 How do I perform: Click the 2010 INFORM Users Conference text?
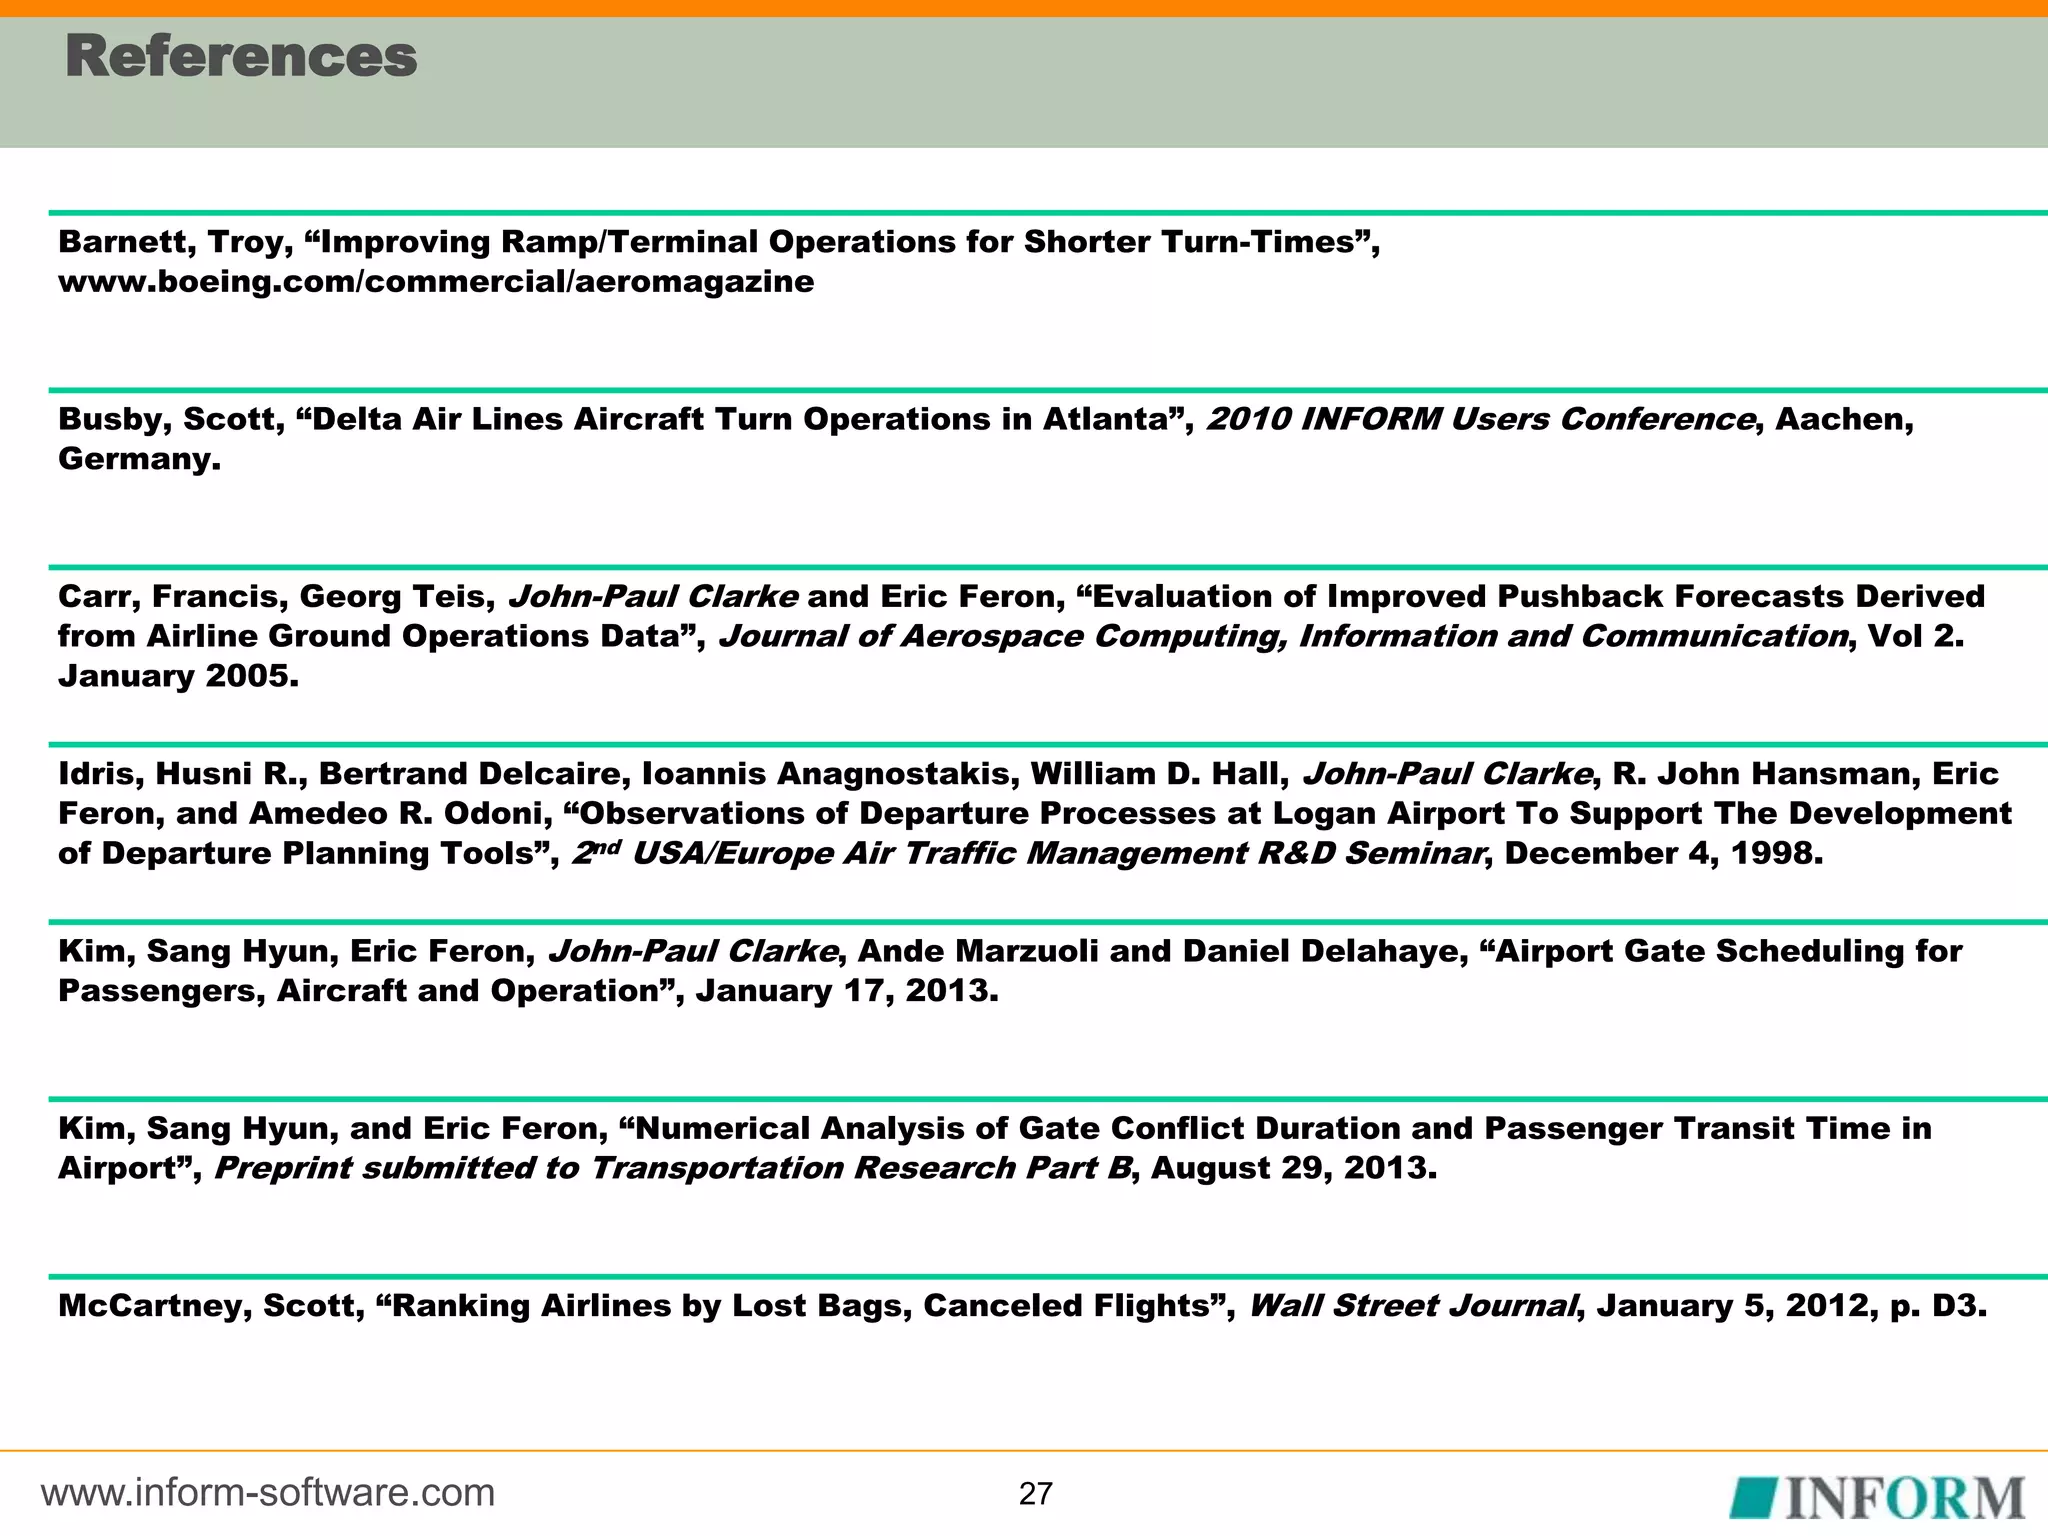[x=1480, y=419]
